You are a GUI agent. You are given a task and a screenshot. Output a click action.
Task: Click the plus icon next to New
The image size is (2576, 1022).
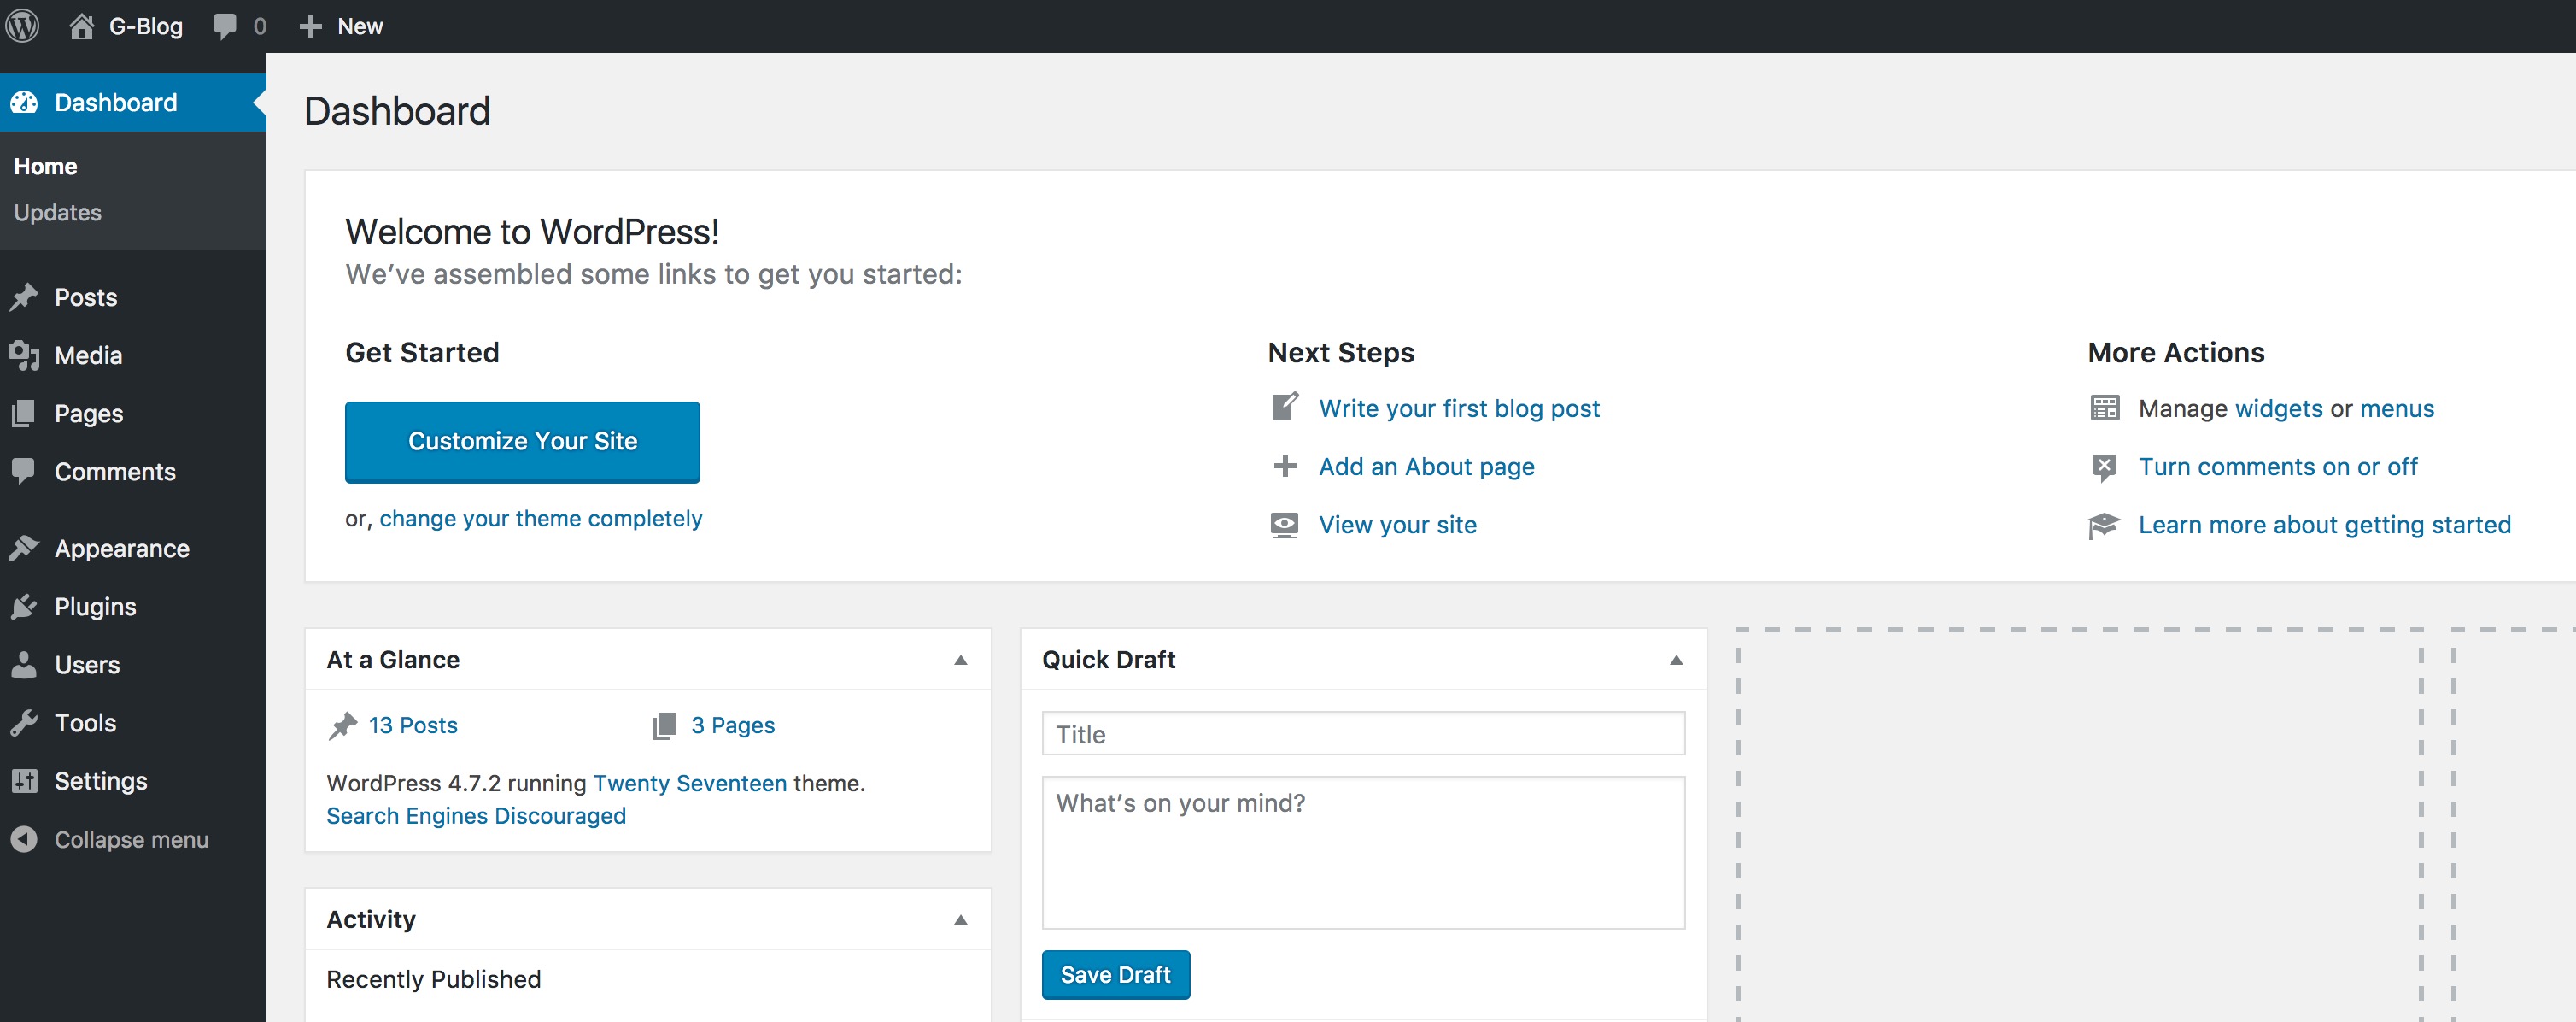tap(310, 26)
